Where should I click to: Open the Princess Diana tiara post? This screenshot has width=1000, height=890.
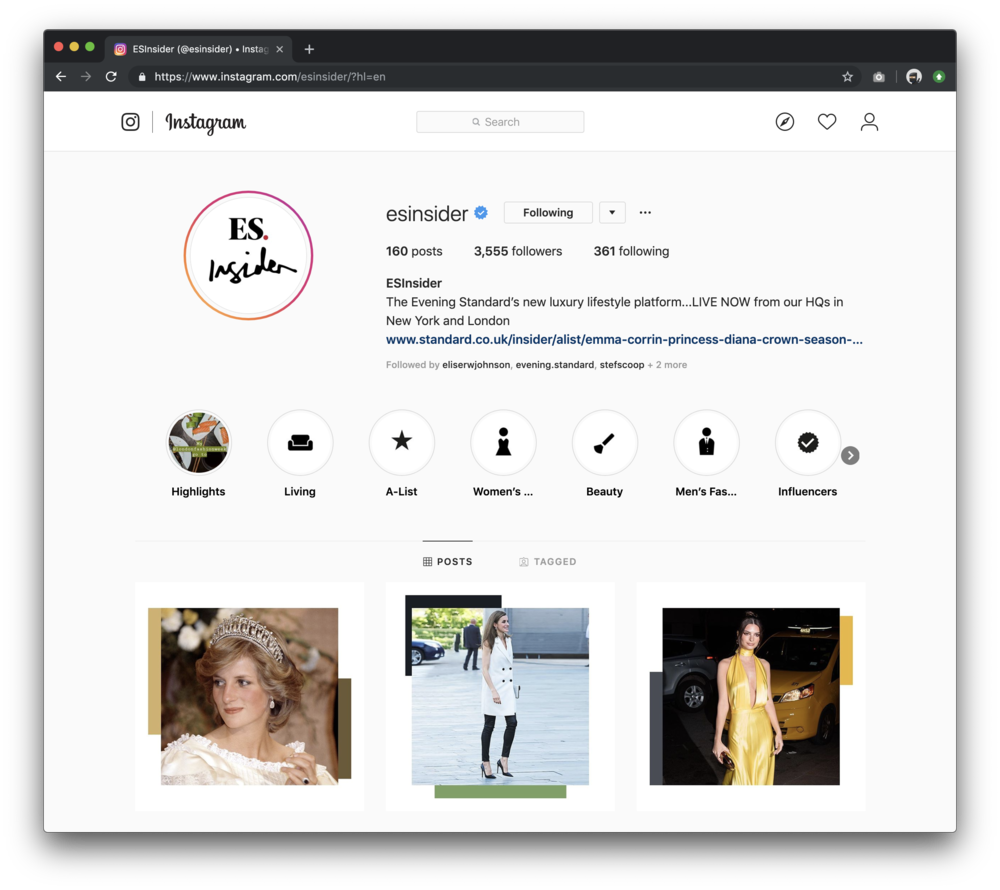tap(249, 696)
